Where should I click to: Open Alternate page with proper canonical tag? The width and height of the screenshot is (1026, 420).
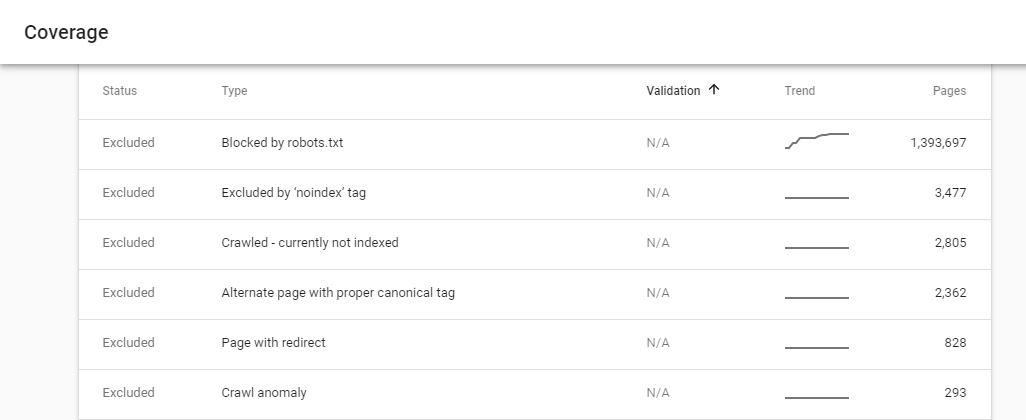coord(337,293)
